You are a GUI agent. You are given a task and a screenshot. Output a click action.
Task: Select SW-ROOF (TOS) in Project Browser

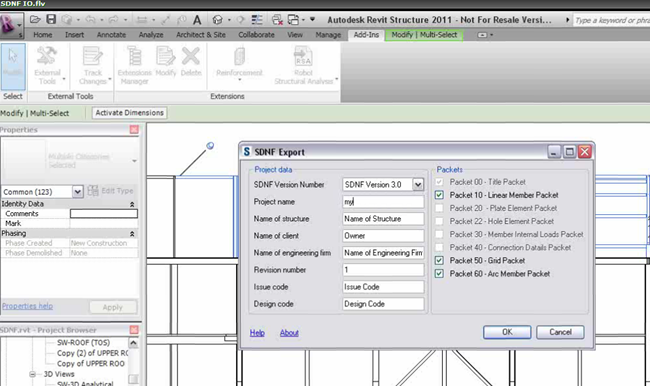point(83,342)
